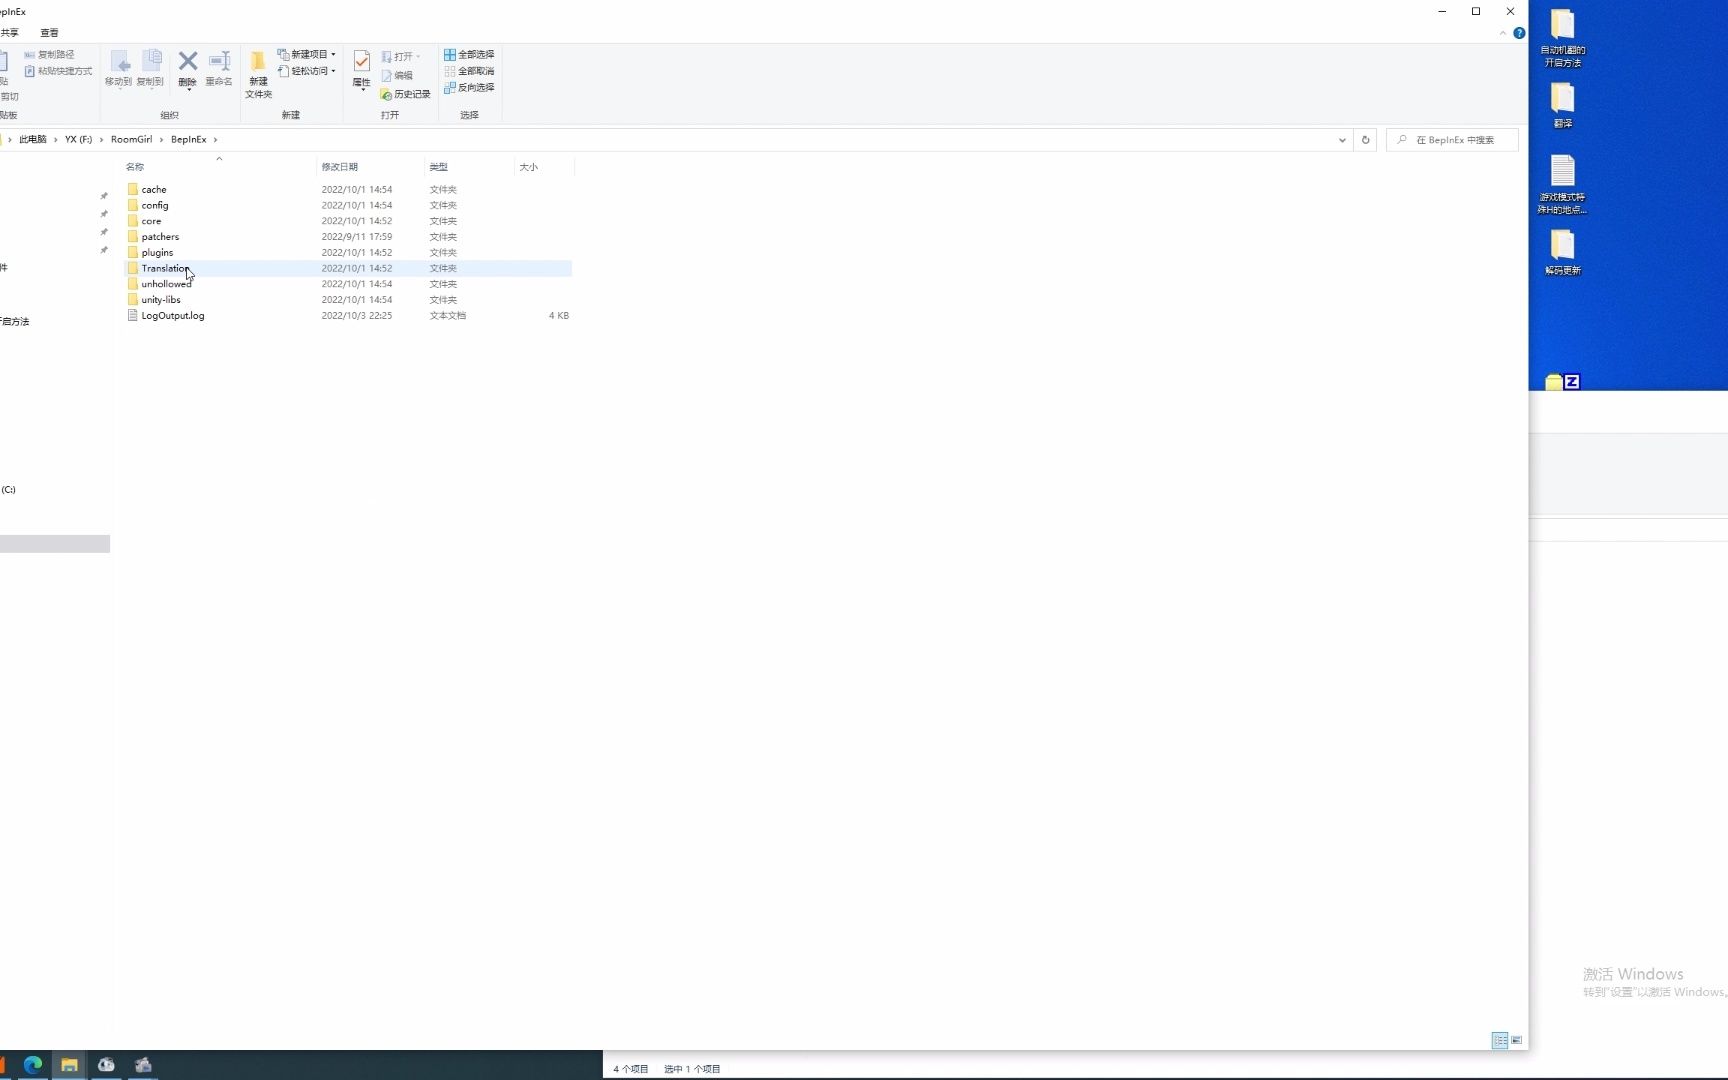1728x1080 pixels.
Task: Select the 解码更新 desktop folder
Action: coord(1562,252)
